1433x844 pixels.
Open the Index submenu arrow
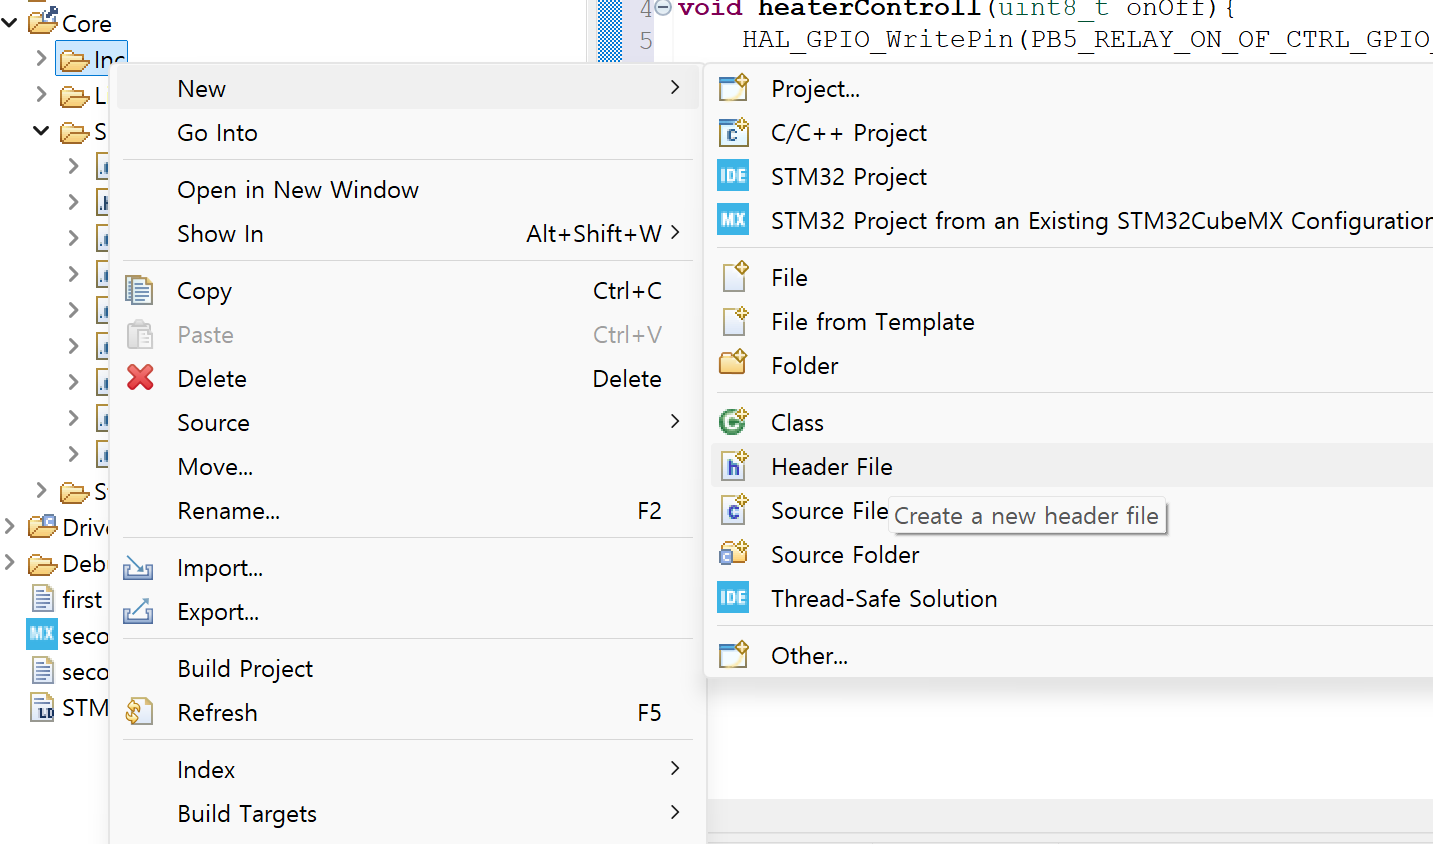(x=676, y=768)
